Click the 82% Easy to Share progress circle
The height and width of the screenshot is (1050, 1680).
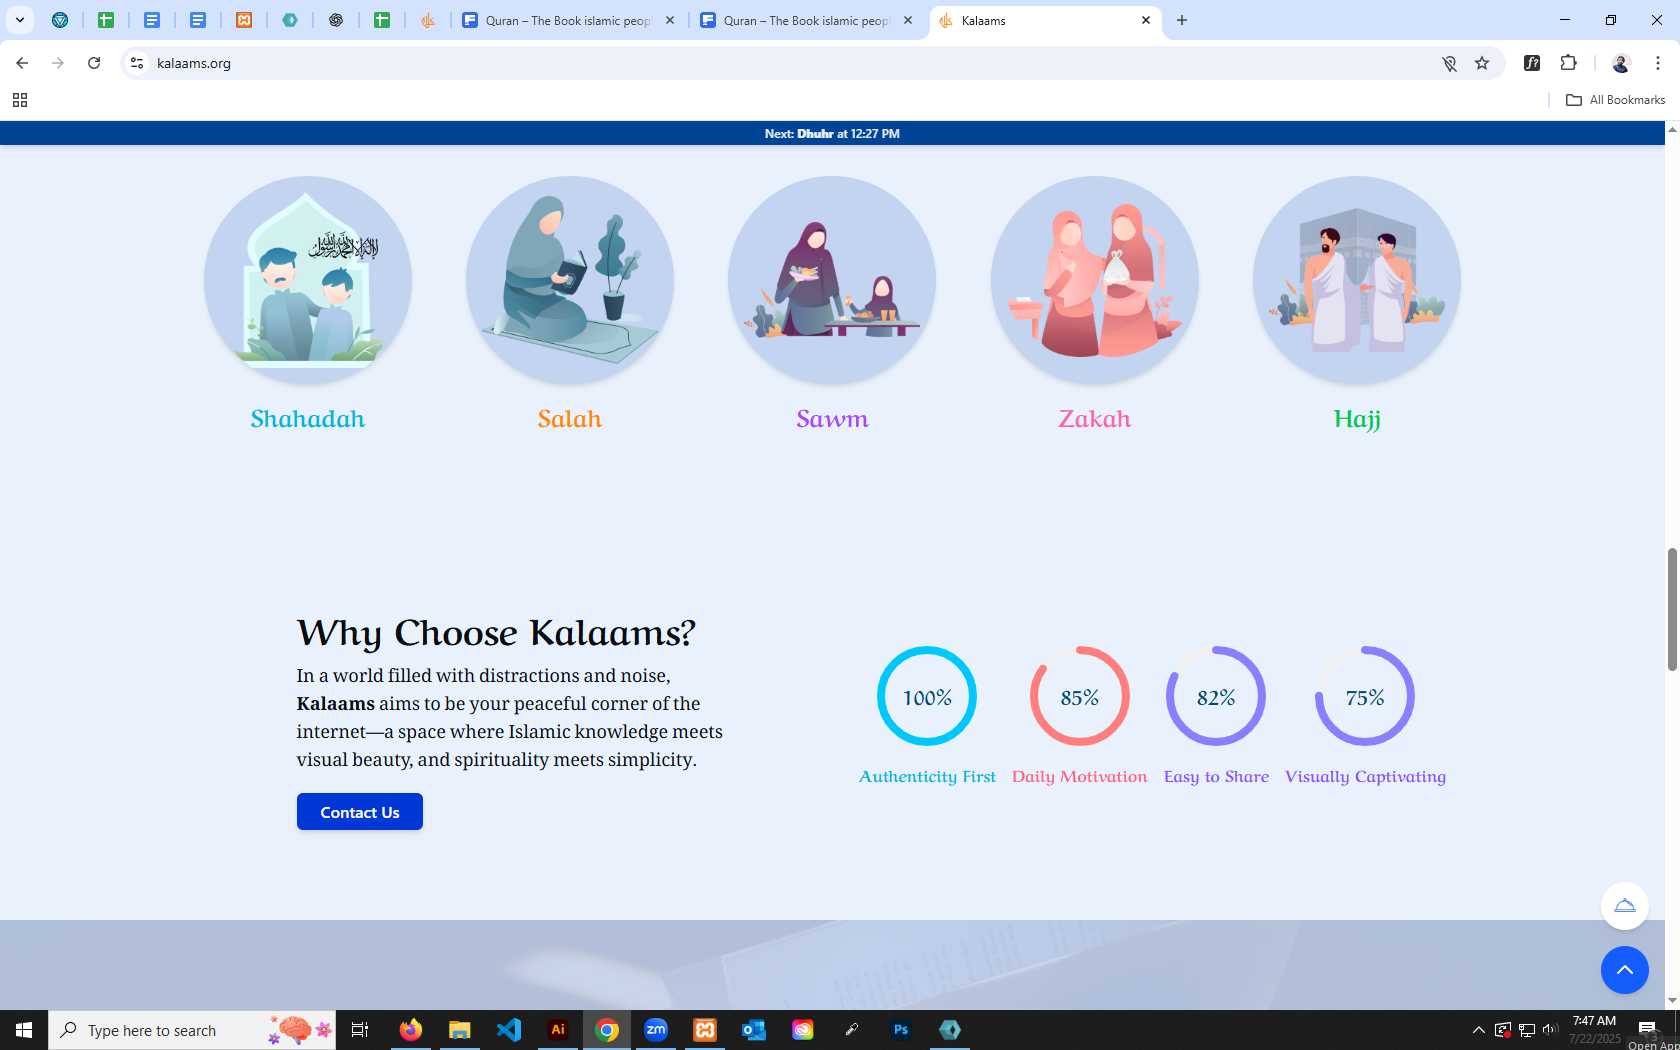[x=1216, y=696]
